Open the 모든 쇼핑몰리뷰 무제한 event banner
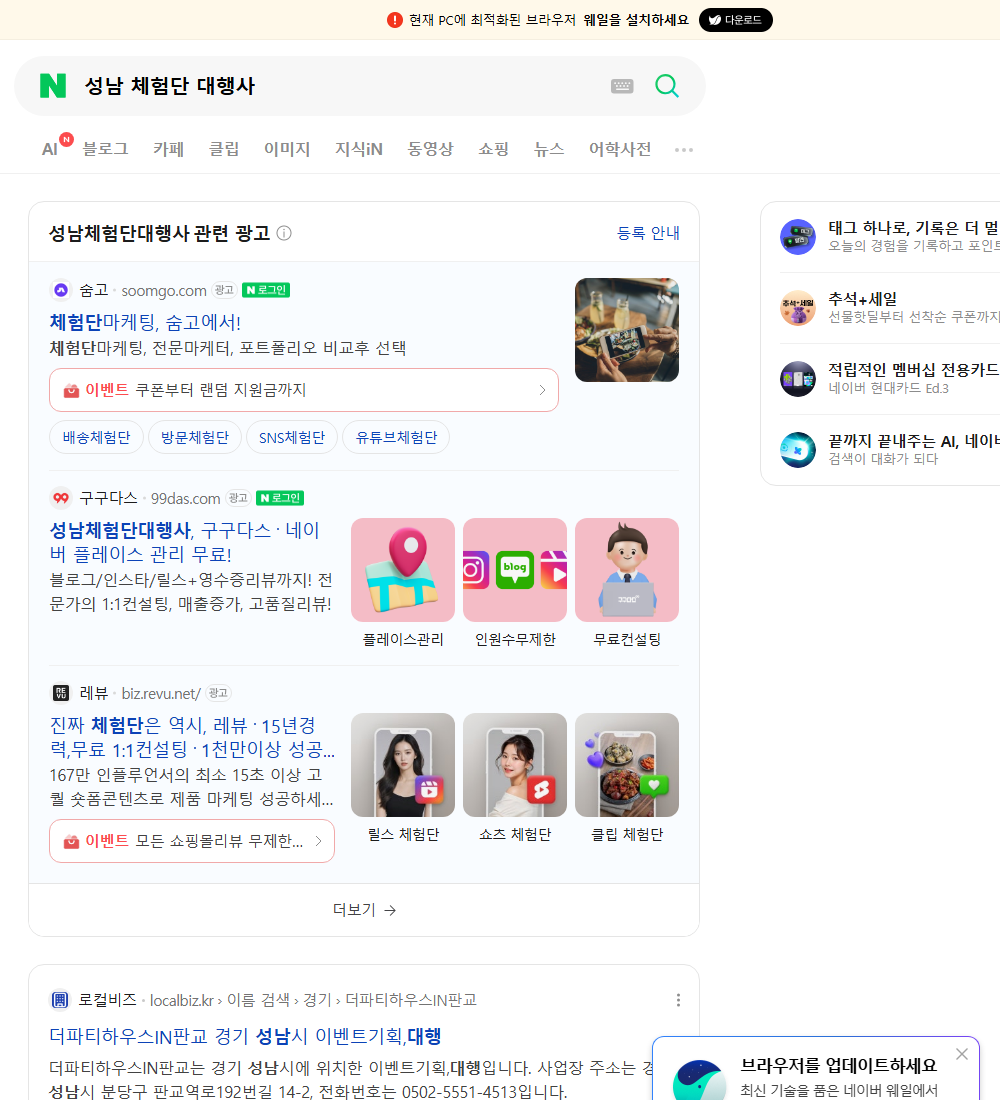Viewport: 1000px width, 1100px height. pyautogui.click(x=192, y=841)
